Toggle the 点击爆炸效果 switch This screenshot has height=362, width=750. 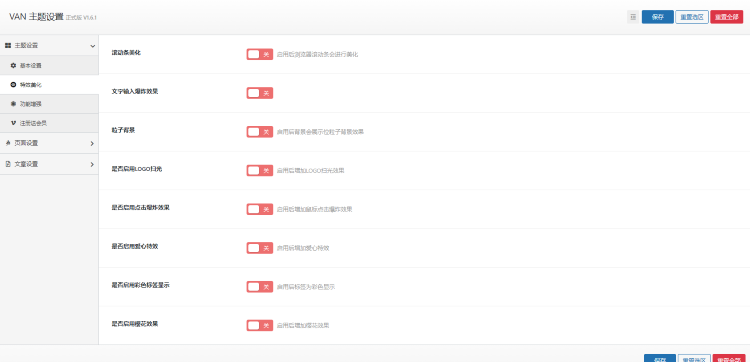pos(260,209)
